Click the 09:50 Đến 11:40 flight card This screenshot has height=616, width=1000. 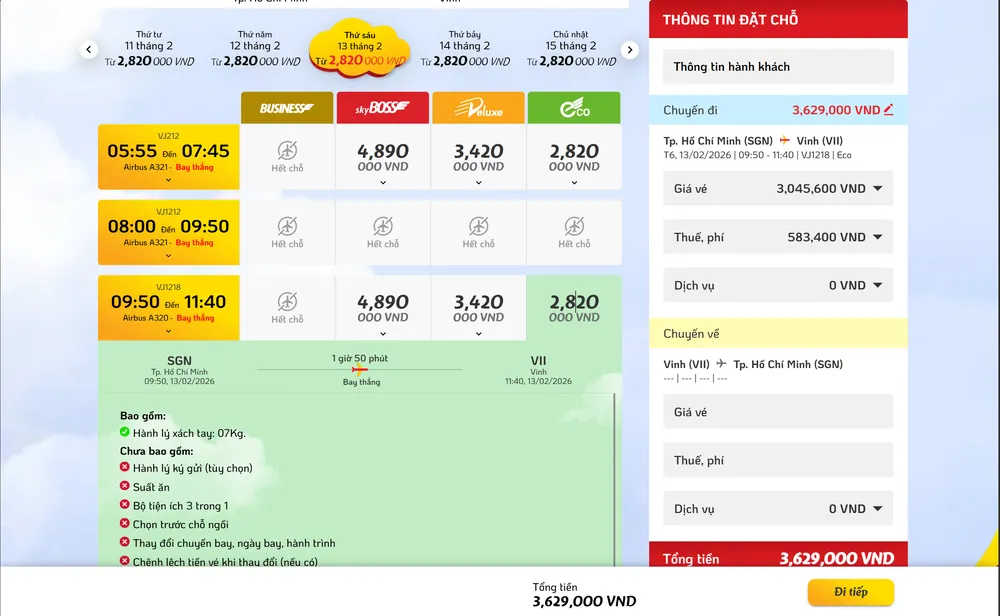click(168, 307)
